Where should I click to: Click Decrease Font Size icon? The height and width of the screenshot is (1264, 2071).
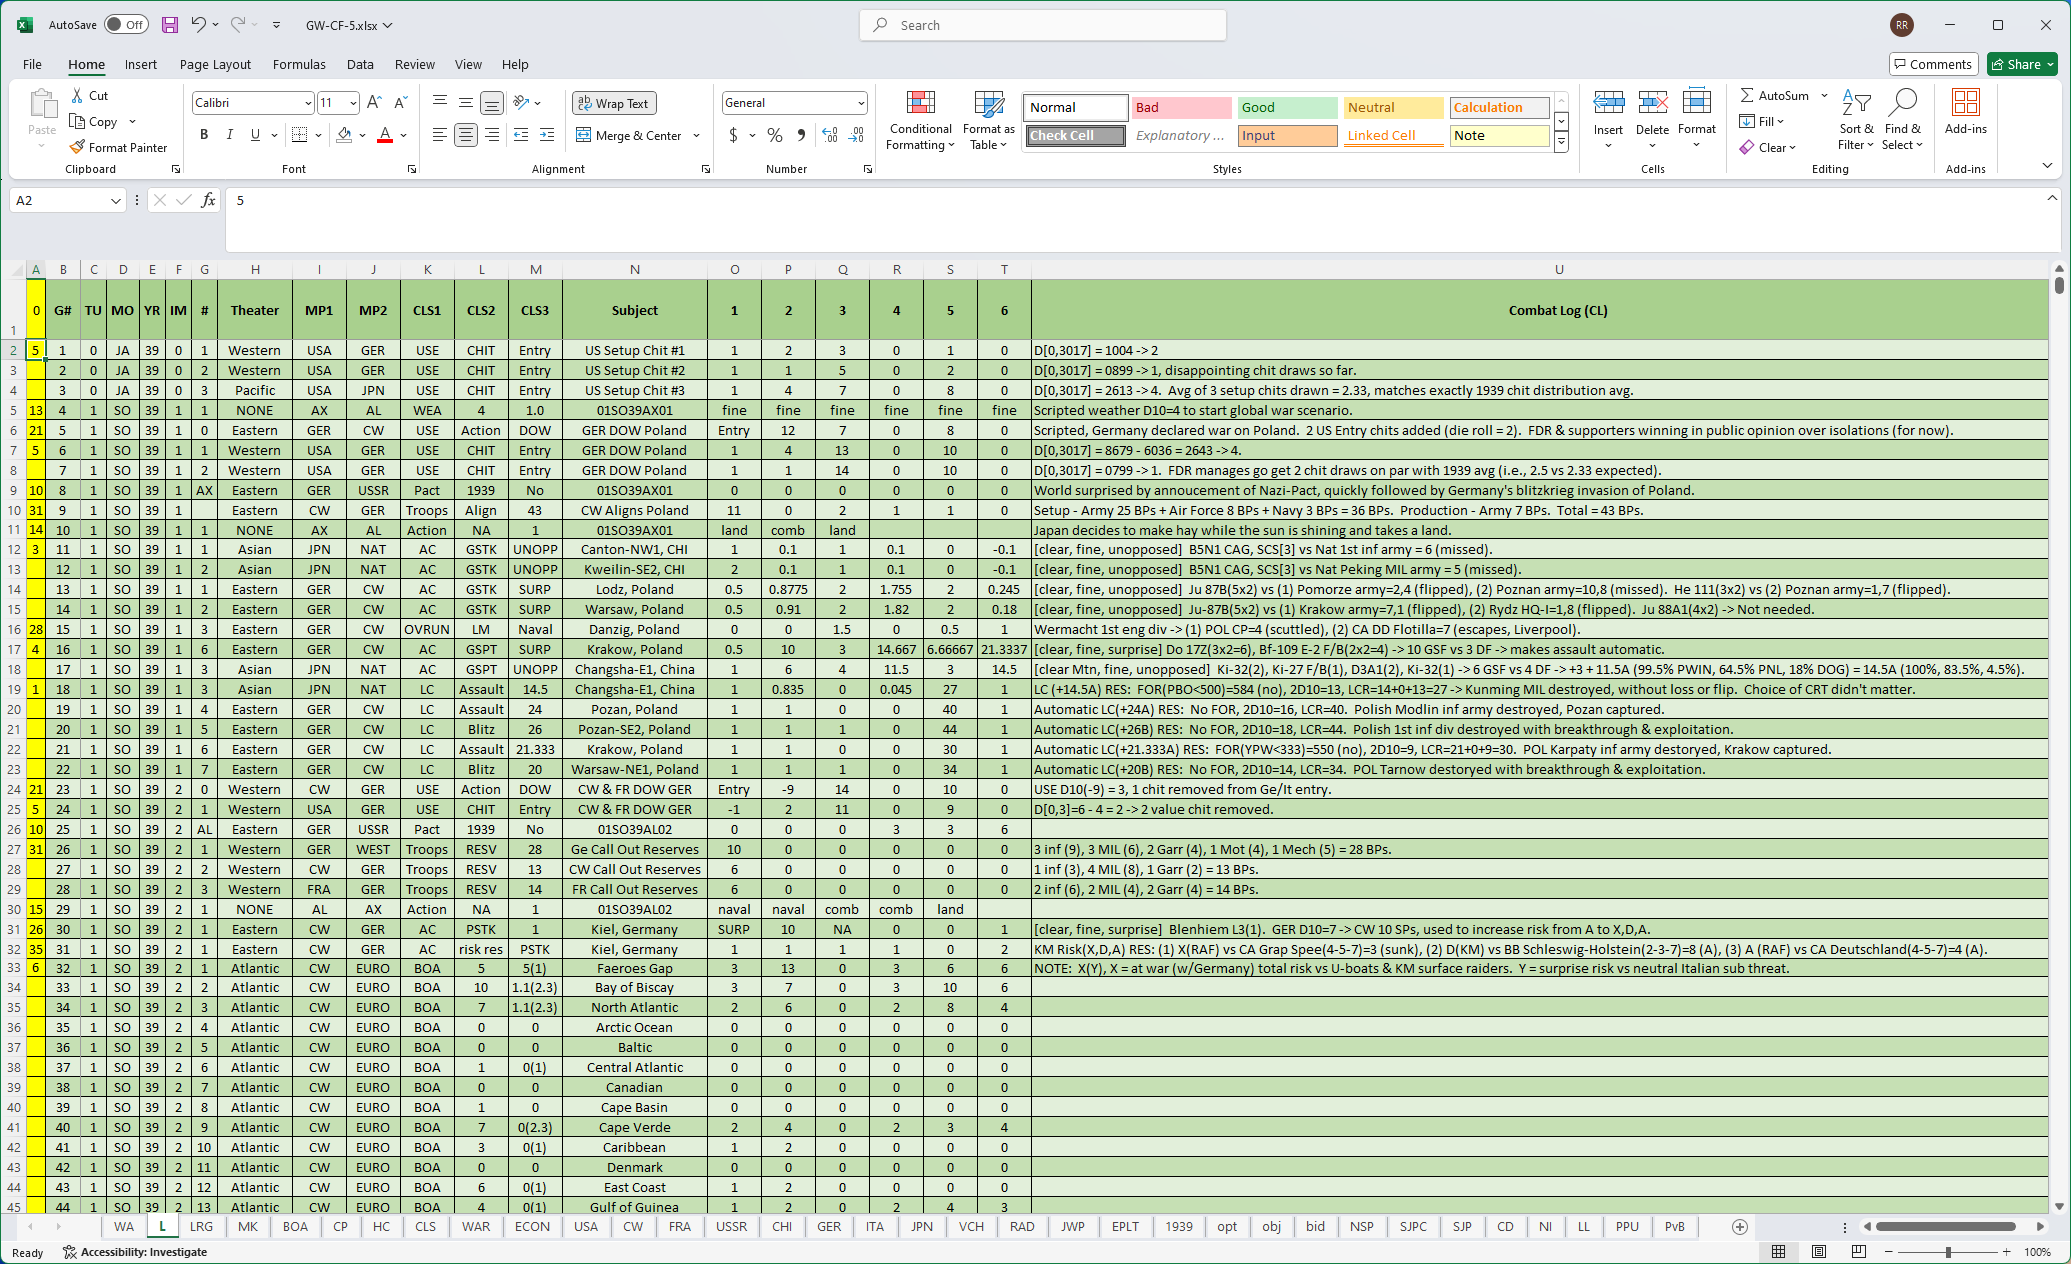(x=400, y=103)
